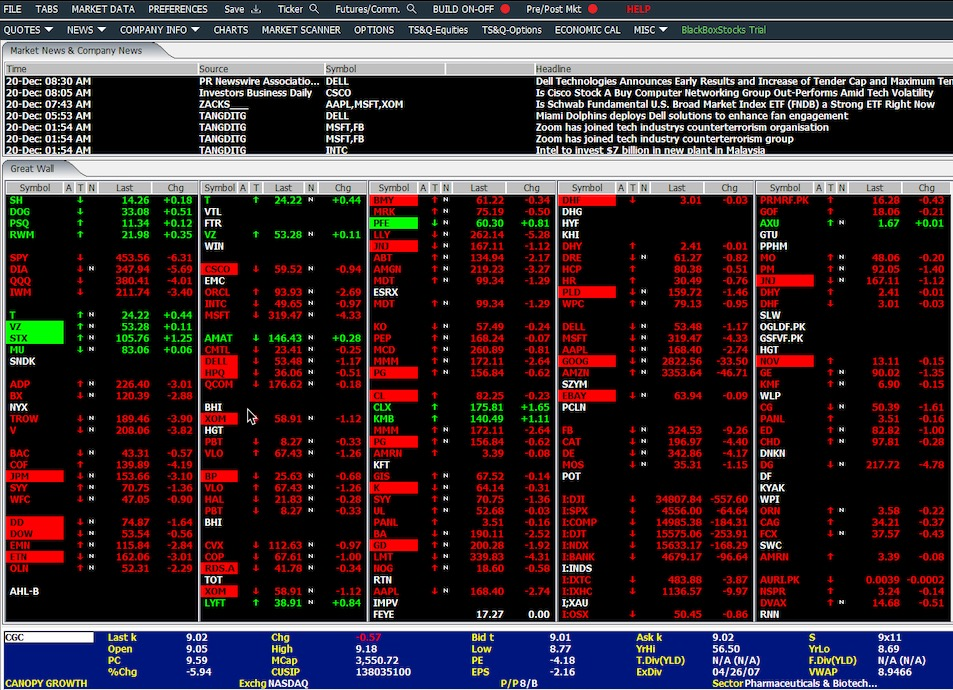Click the news N icon in DIA row
This screenshot has height=690, width=953.
click(91, 269)
